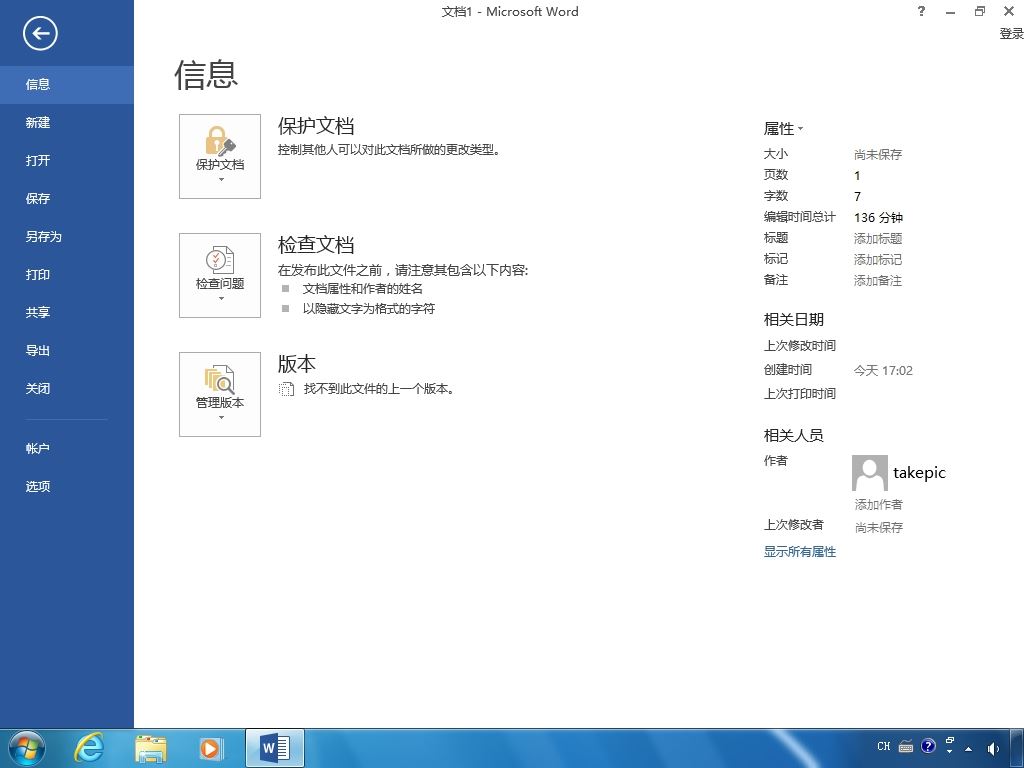Click the CH language indicator in tray
This screenshot has height=768, width=1024.
884,746
